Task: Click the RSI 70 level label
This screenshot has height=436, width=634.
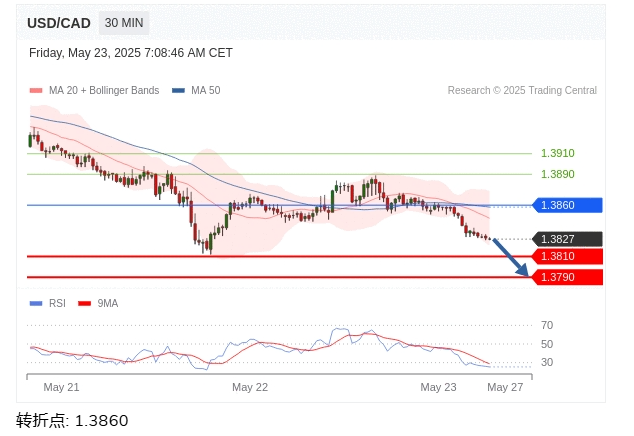Action: (x=547, y=325)
